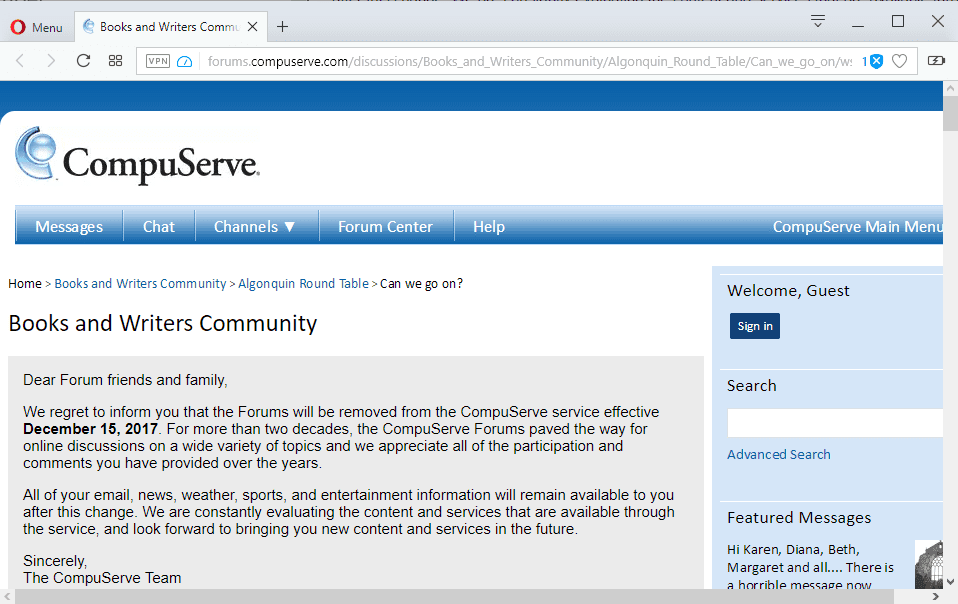Click the address bar URL

point(530,61)
